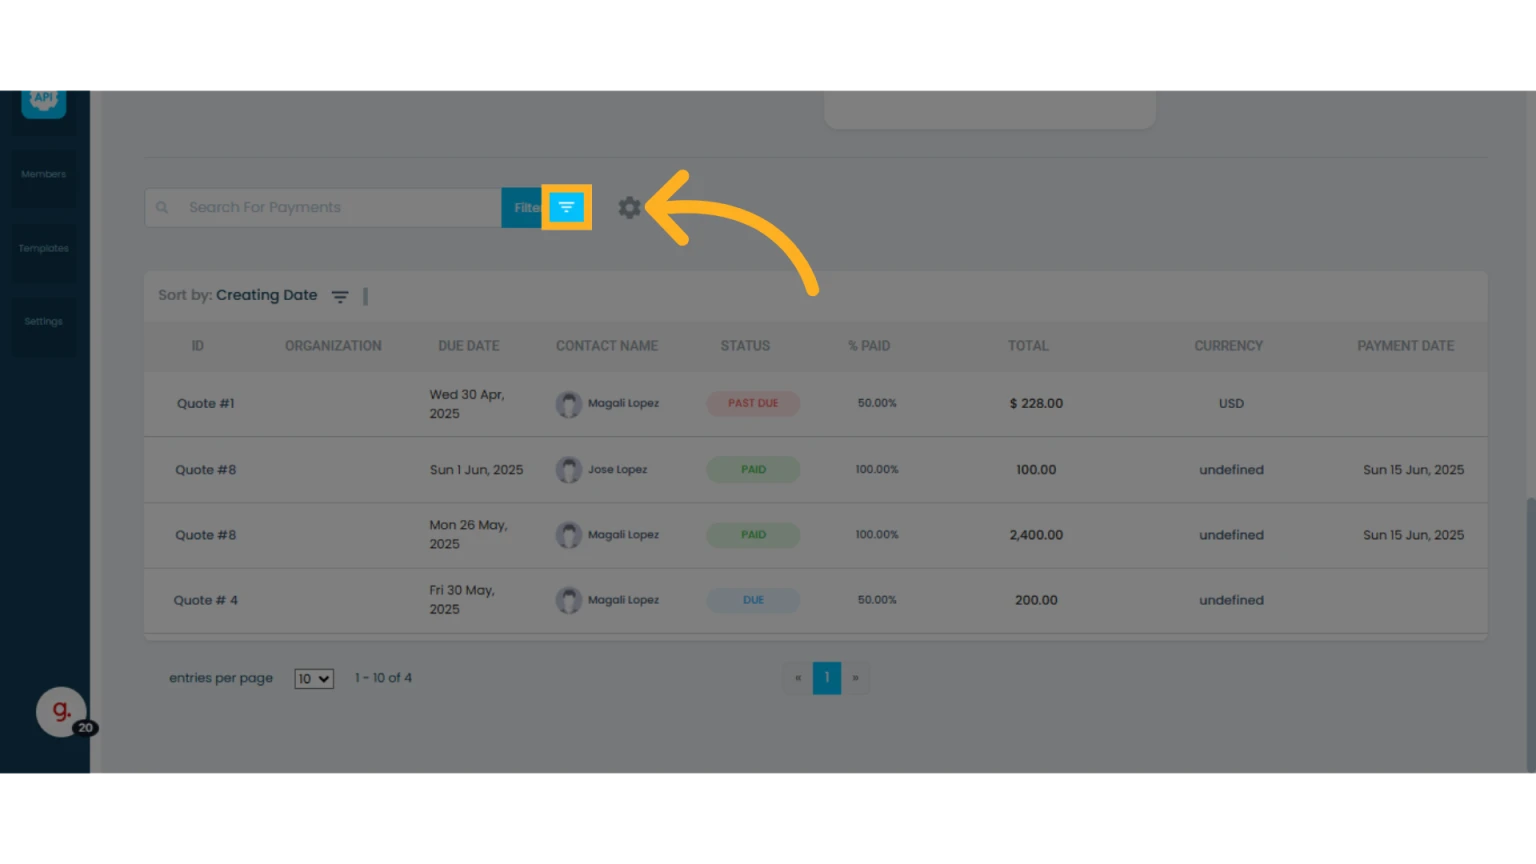Click Jose Lopez contact name

617,470
